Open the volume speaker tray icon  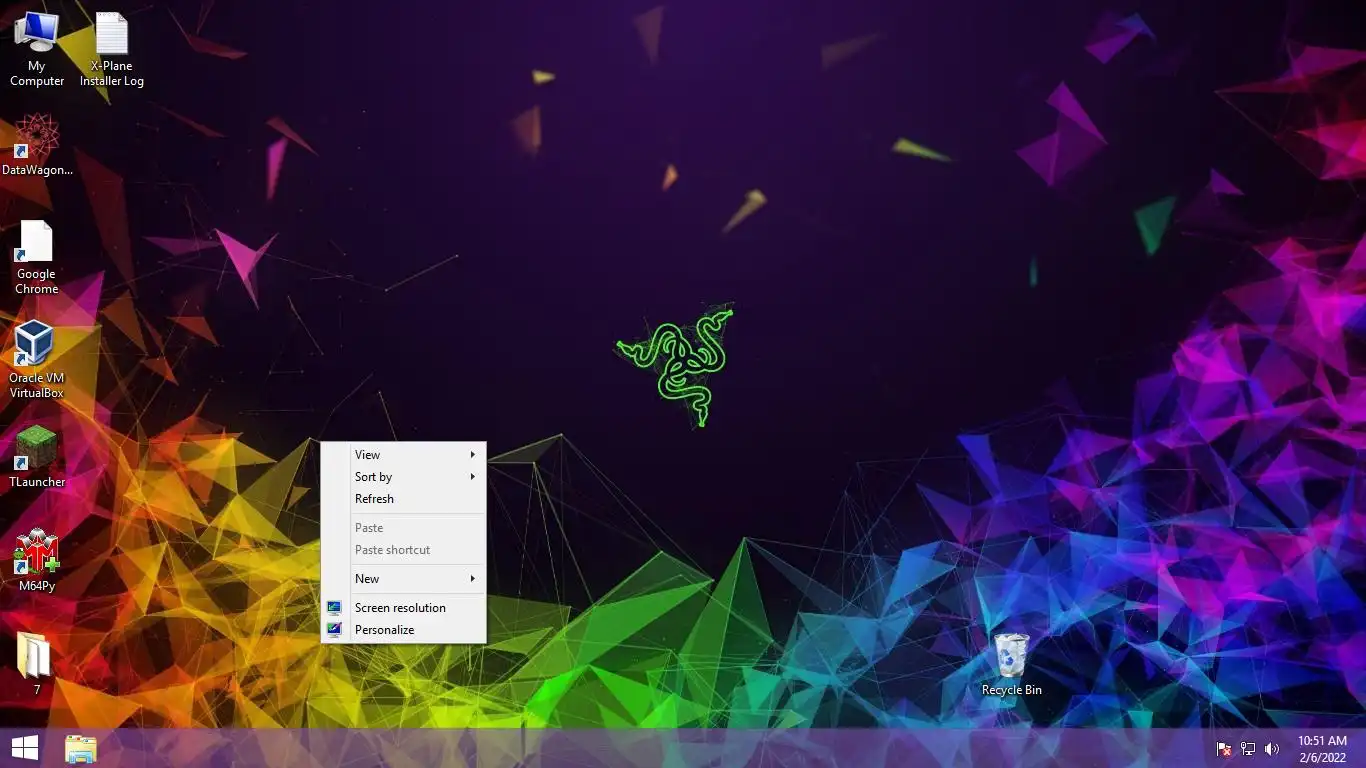(1272, 749)
